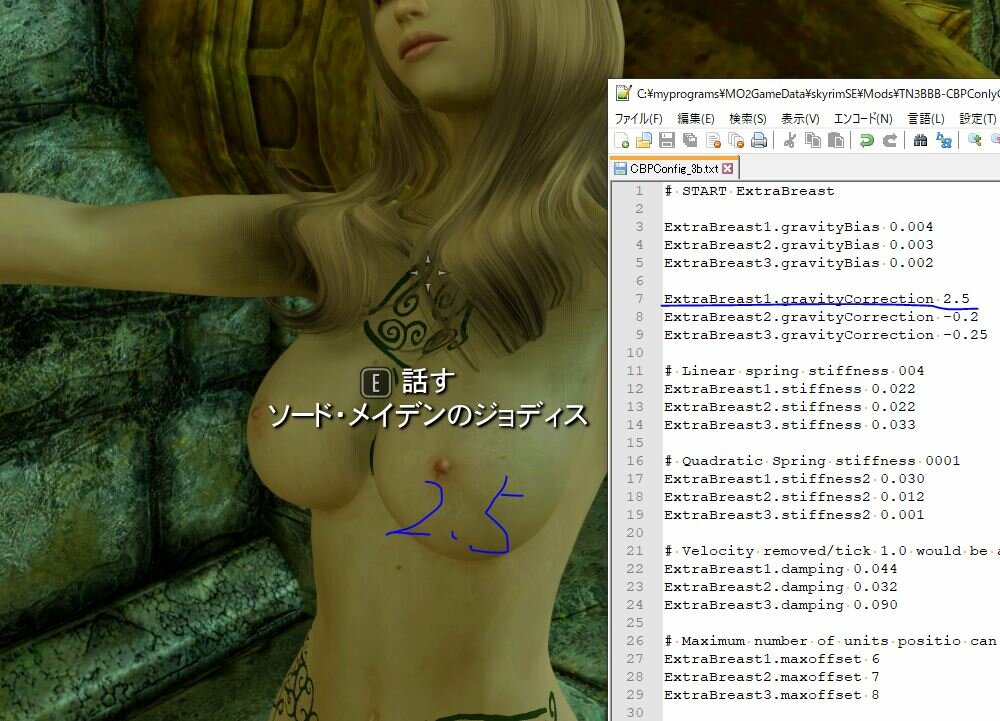Viewport: 1000px width, 721px height.
Task: Click the ExtraBreast3.stiffness2 0.001 line
Action: click(x=793, y=514)
